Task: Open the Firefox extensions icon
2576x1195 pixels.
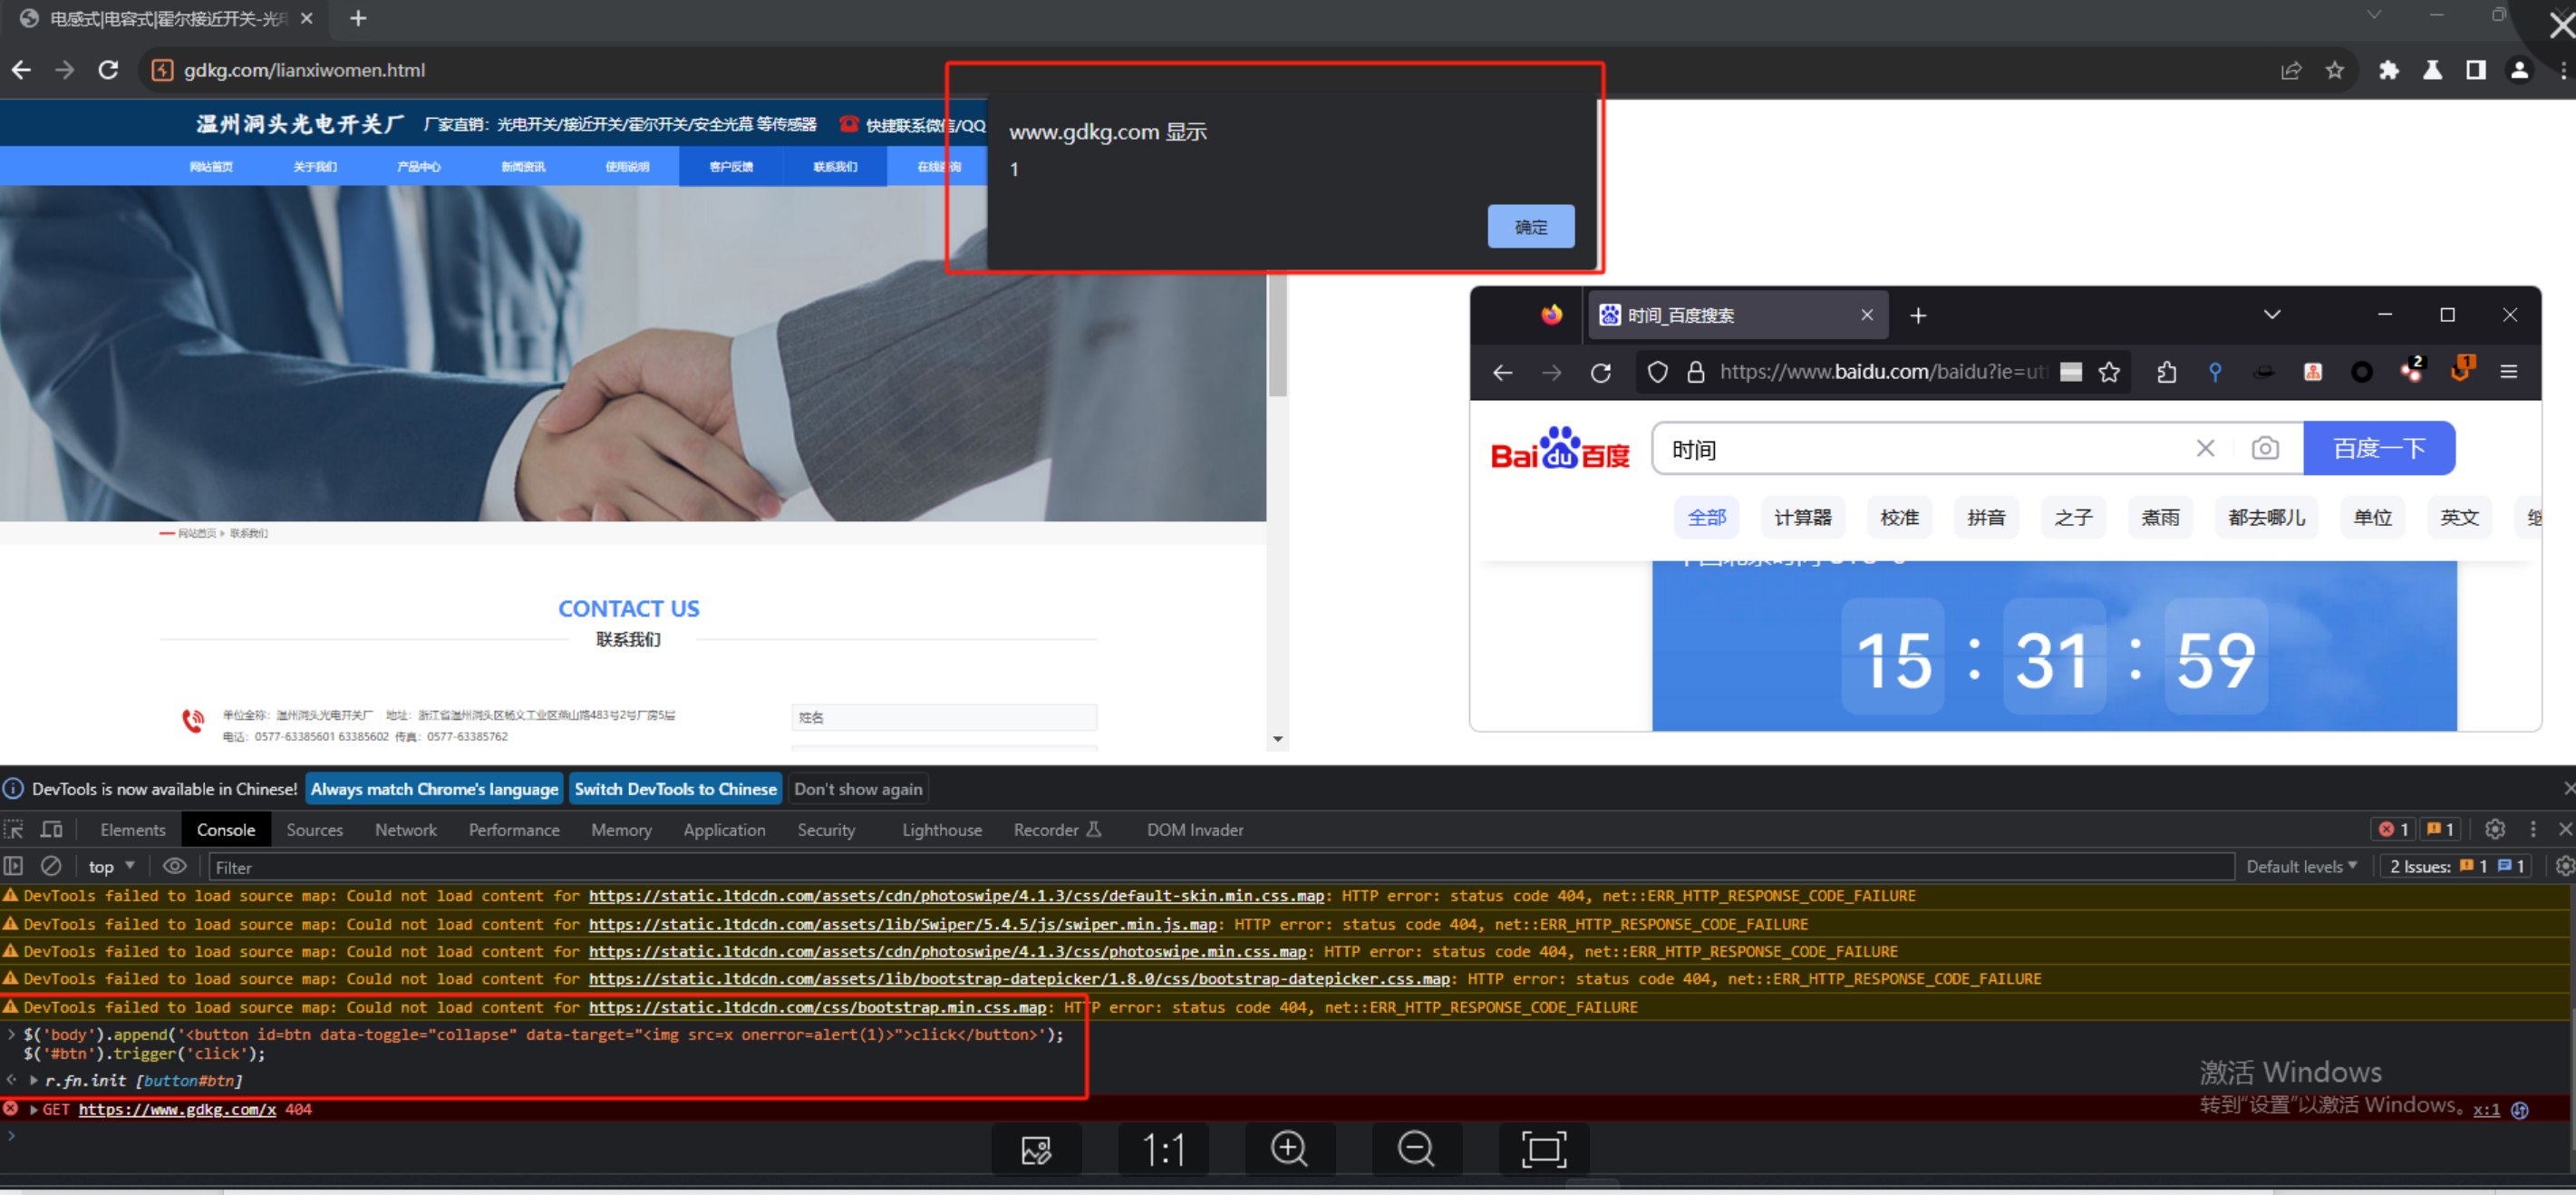Action: (2166, 372)
